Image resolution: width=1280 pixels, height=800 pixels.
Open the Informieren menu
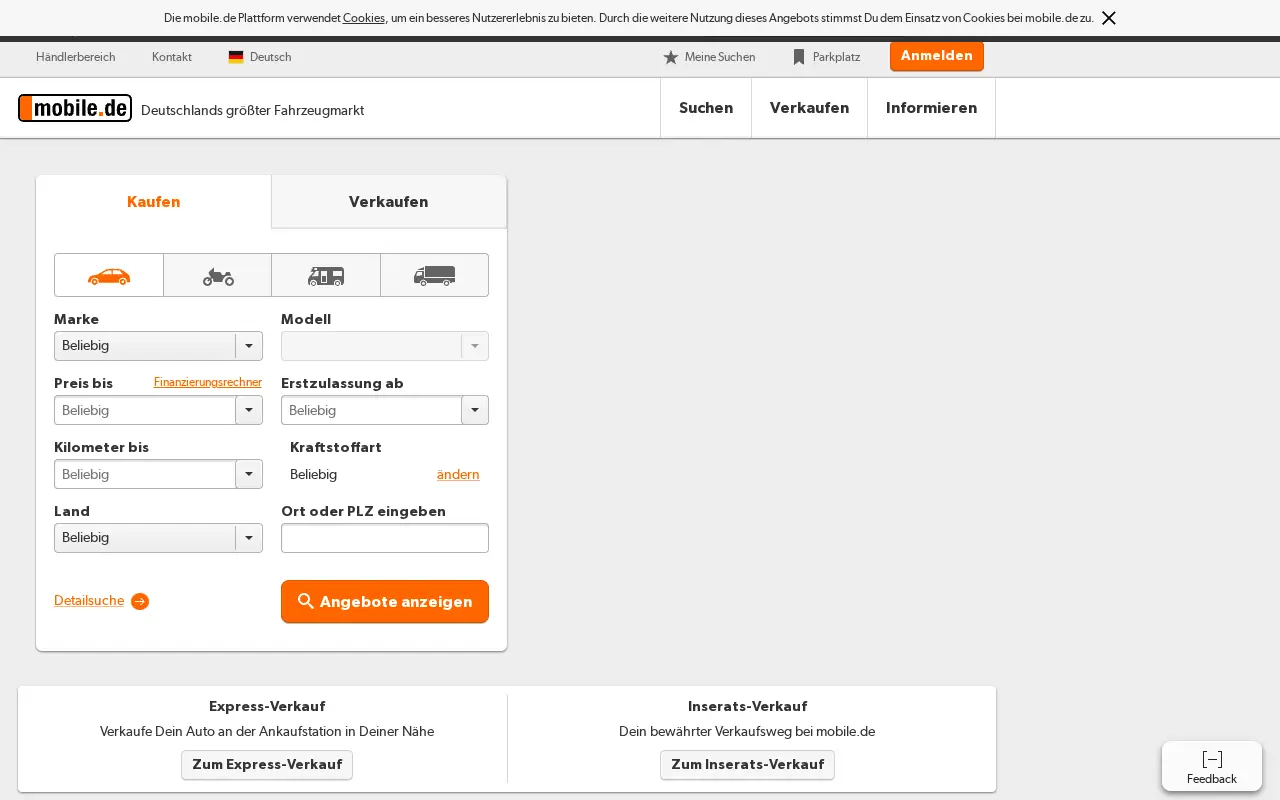(931, 108)
